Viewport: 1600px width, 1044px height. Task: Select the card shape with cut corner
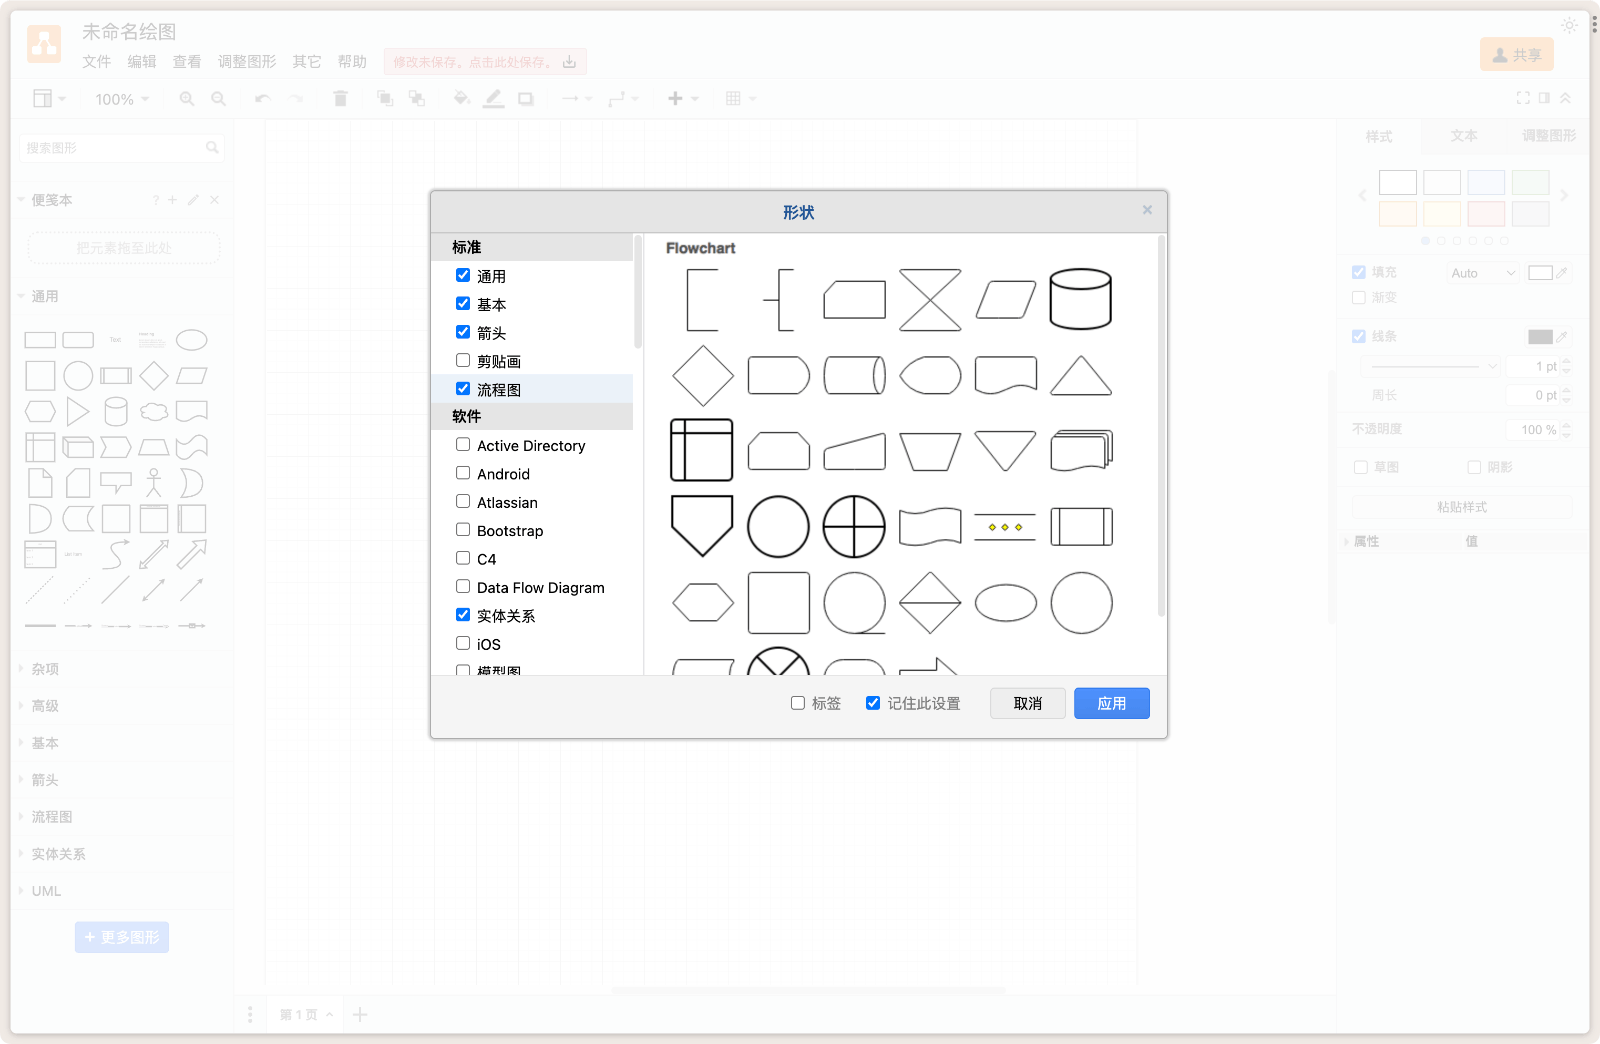854,299
